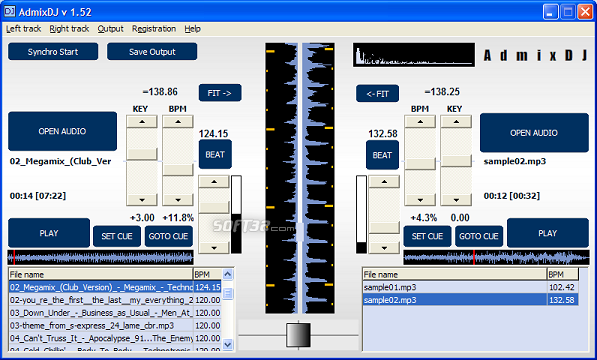Screen dimensions: 597x360
Task: Click the right deck BPM slider thumb
Action: (420, 164)
